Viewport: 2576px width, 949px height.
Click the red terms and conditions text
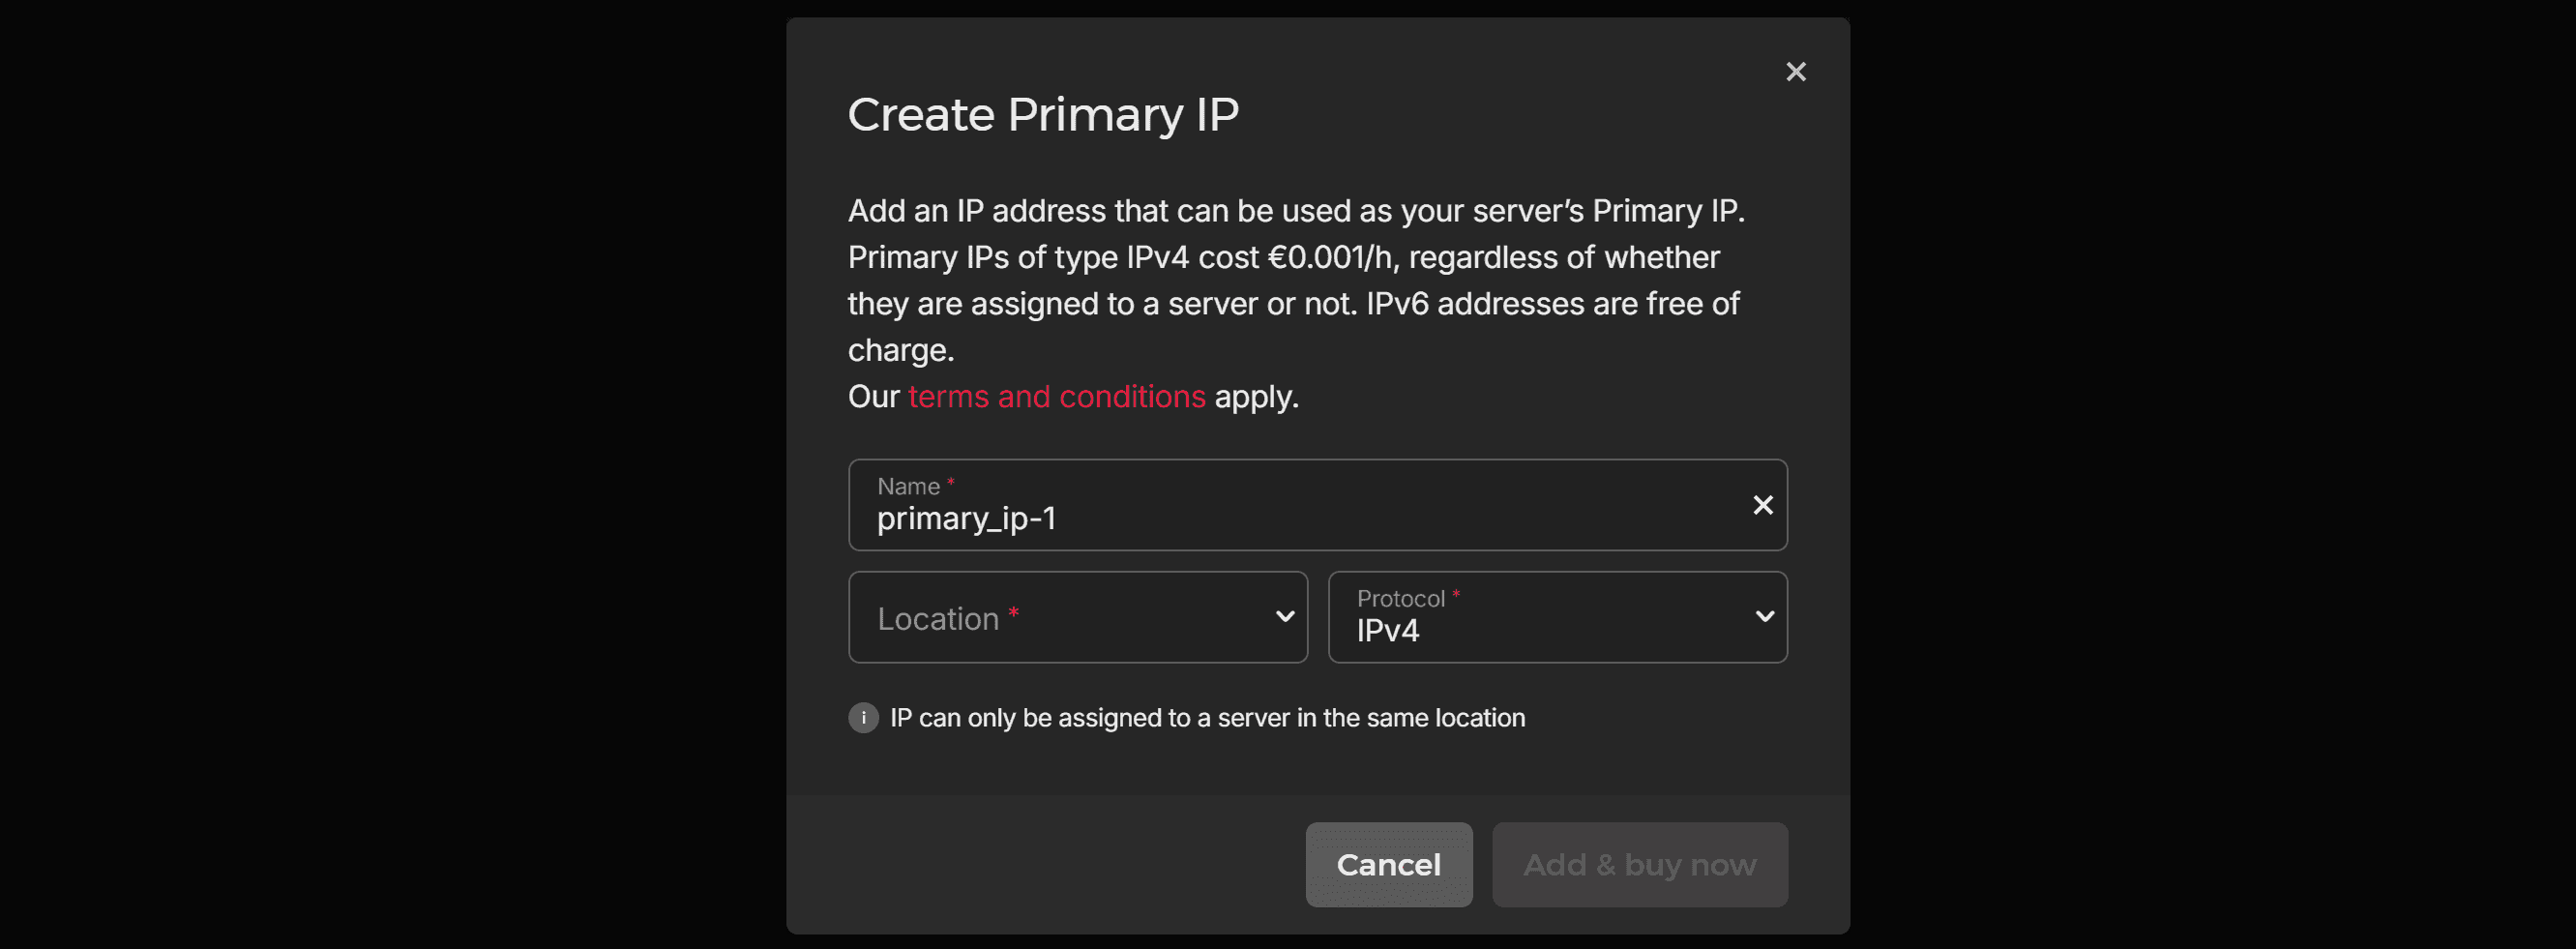coord(1055,396)
